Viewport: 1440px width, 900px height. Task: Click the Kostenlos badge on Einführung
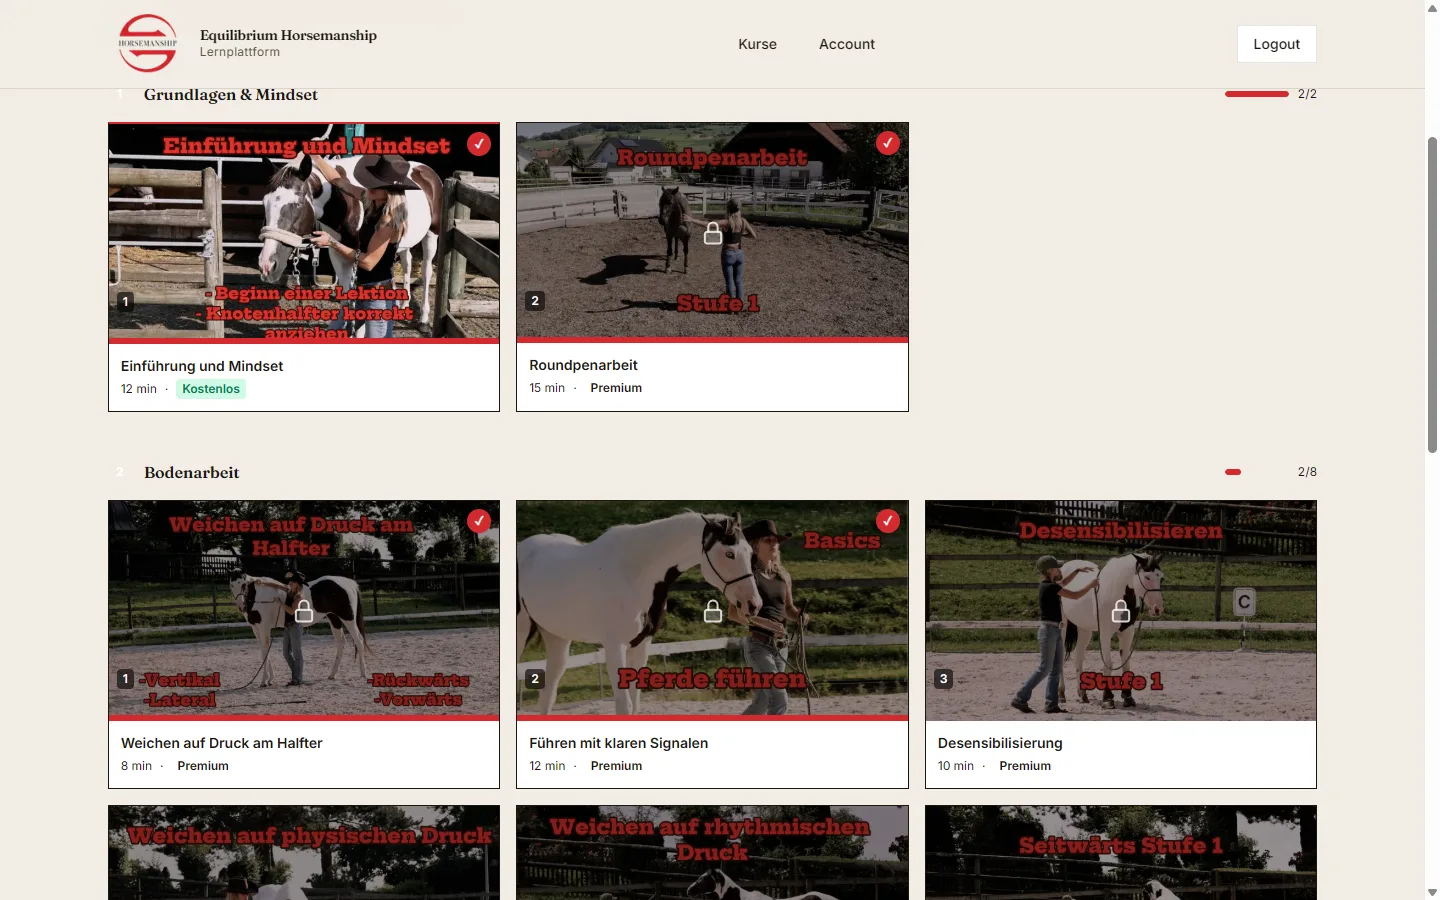coord(211,389)
